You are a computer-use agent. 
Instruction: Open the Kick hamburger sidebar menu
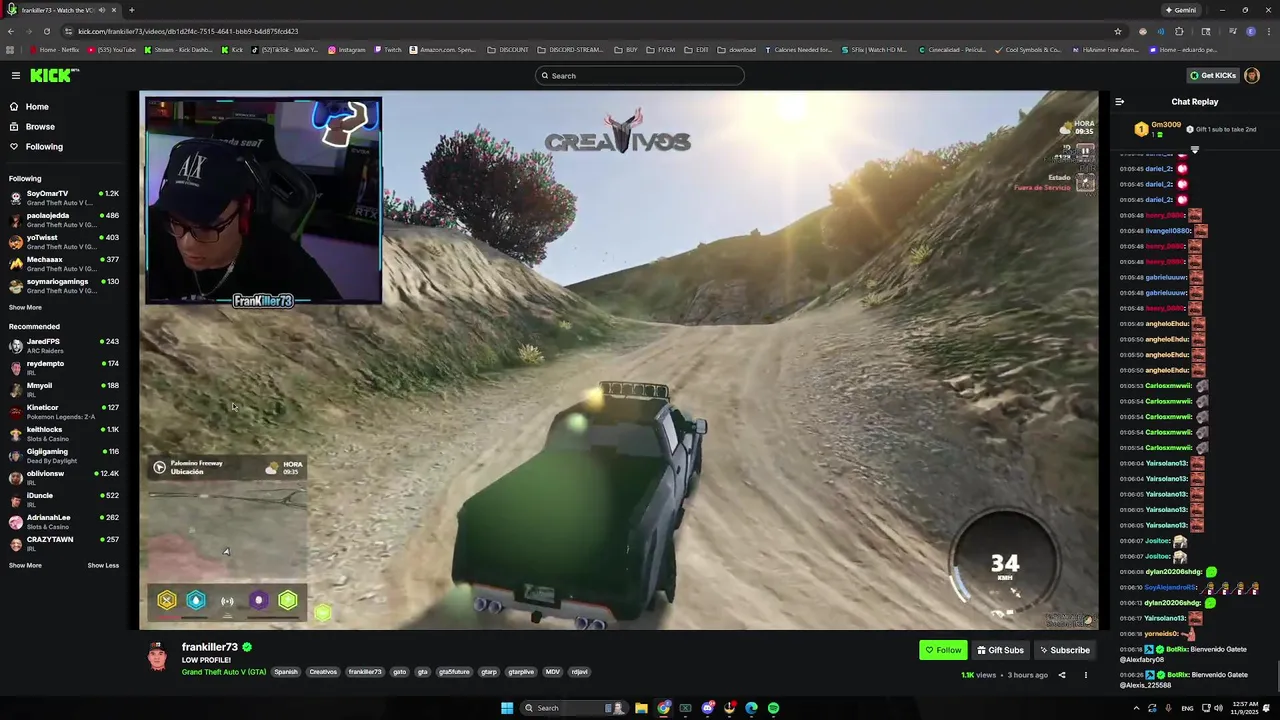click(x=16, y=75)
